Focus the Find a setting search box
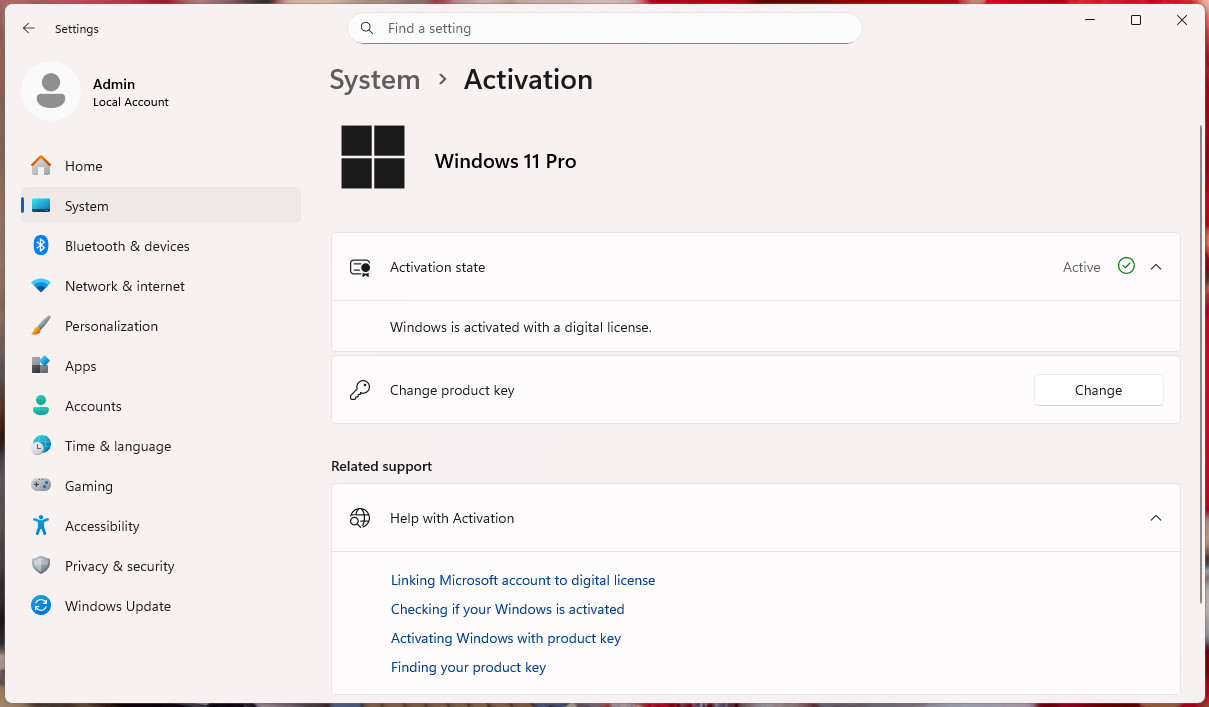This screenshot has height=707, width=1209. click(x=604, y=28)
